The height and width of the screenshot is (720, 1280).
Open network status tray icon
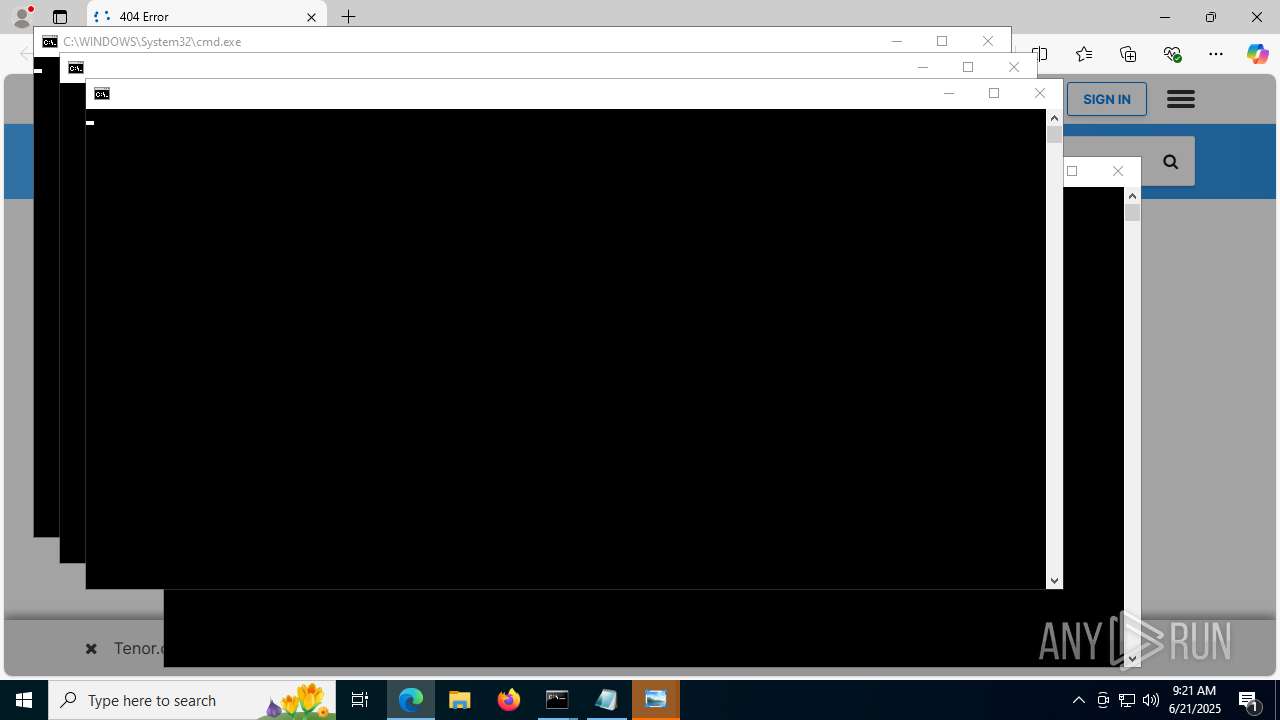click(x=1127, y=700)
